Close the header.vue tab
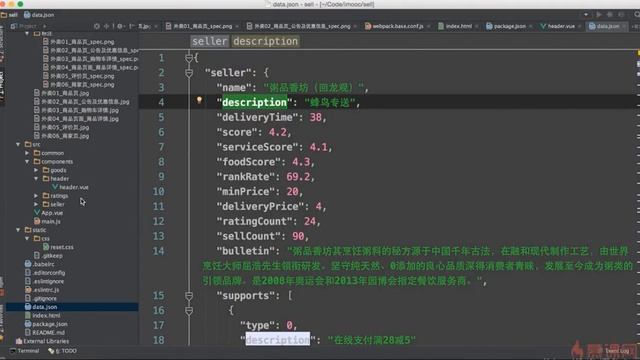The image size is (640, 360). click(x=580, y=27)
